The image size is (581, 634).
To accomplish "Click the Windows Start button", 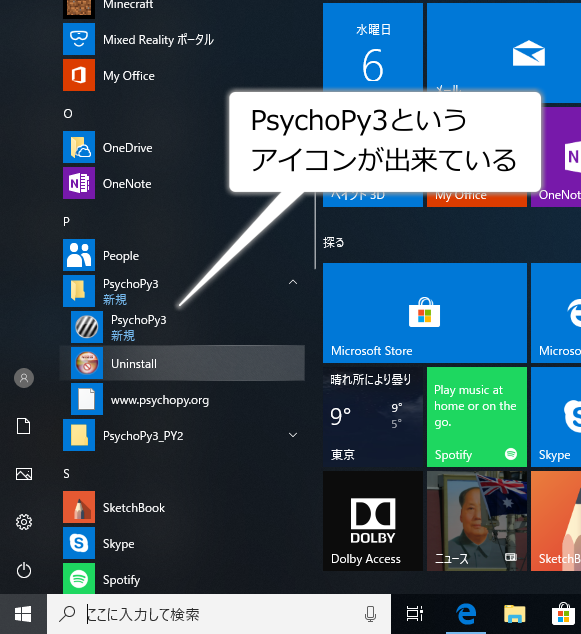I will coord(23,614).
